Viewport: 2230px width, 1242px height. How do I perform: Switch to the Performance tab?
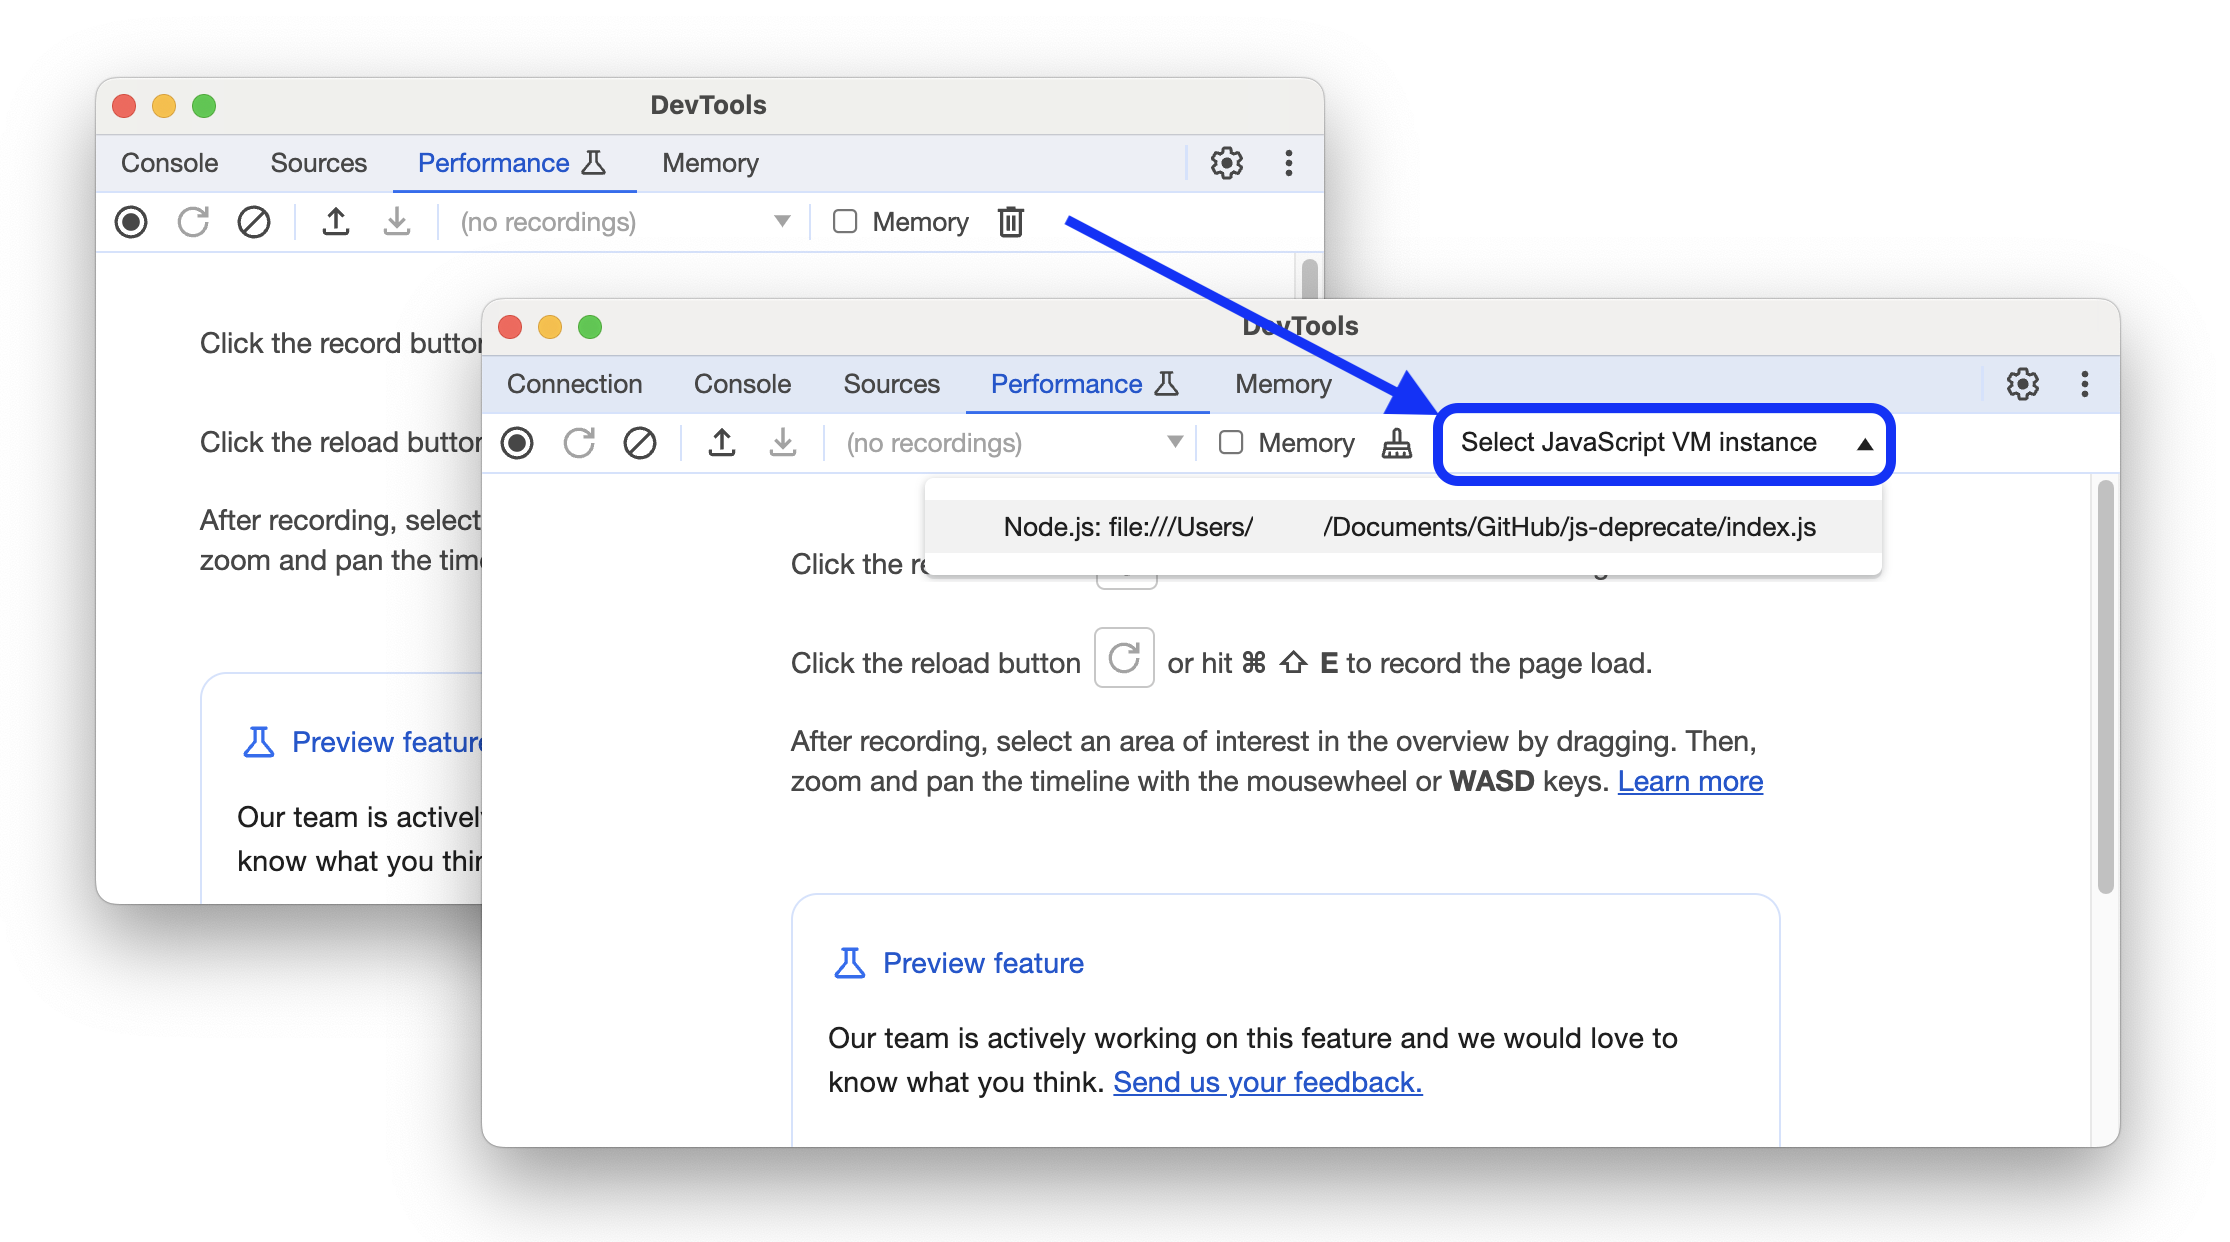click(1065, 384)
